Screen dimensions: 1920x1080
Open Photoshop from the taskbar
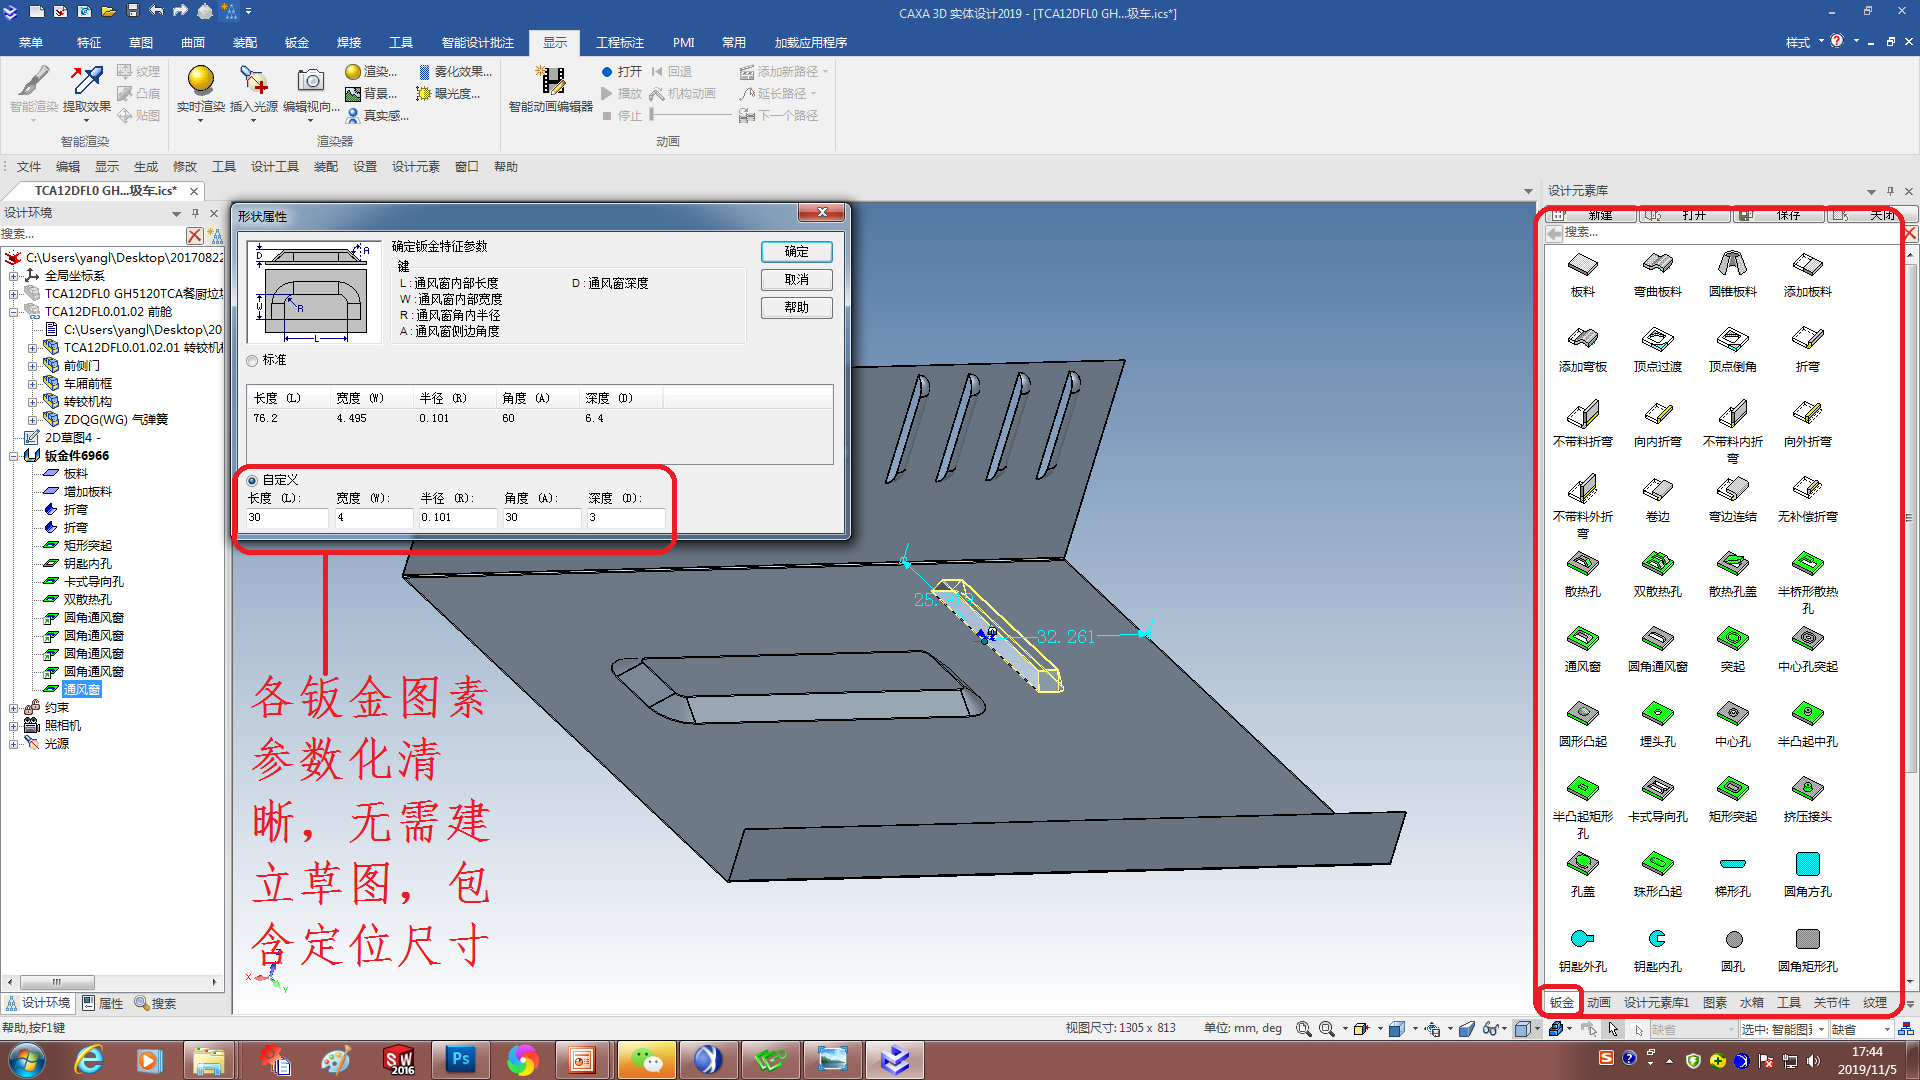[461, 1059]
